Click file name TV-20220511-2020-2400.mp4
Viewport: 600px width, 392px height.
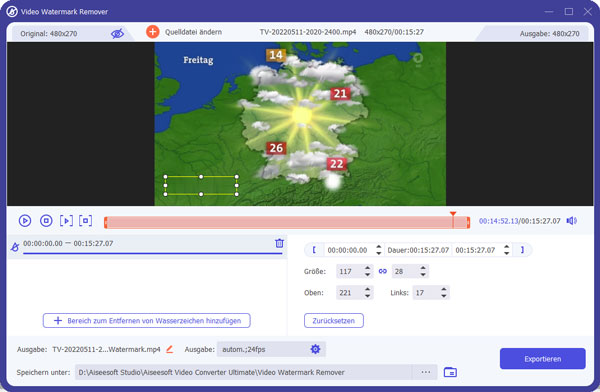point(308,32)
